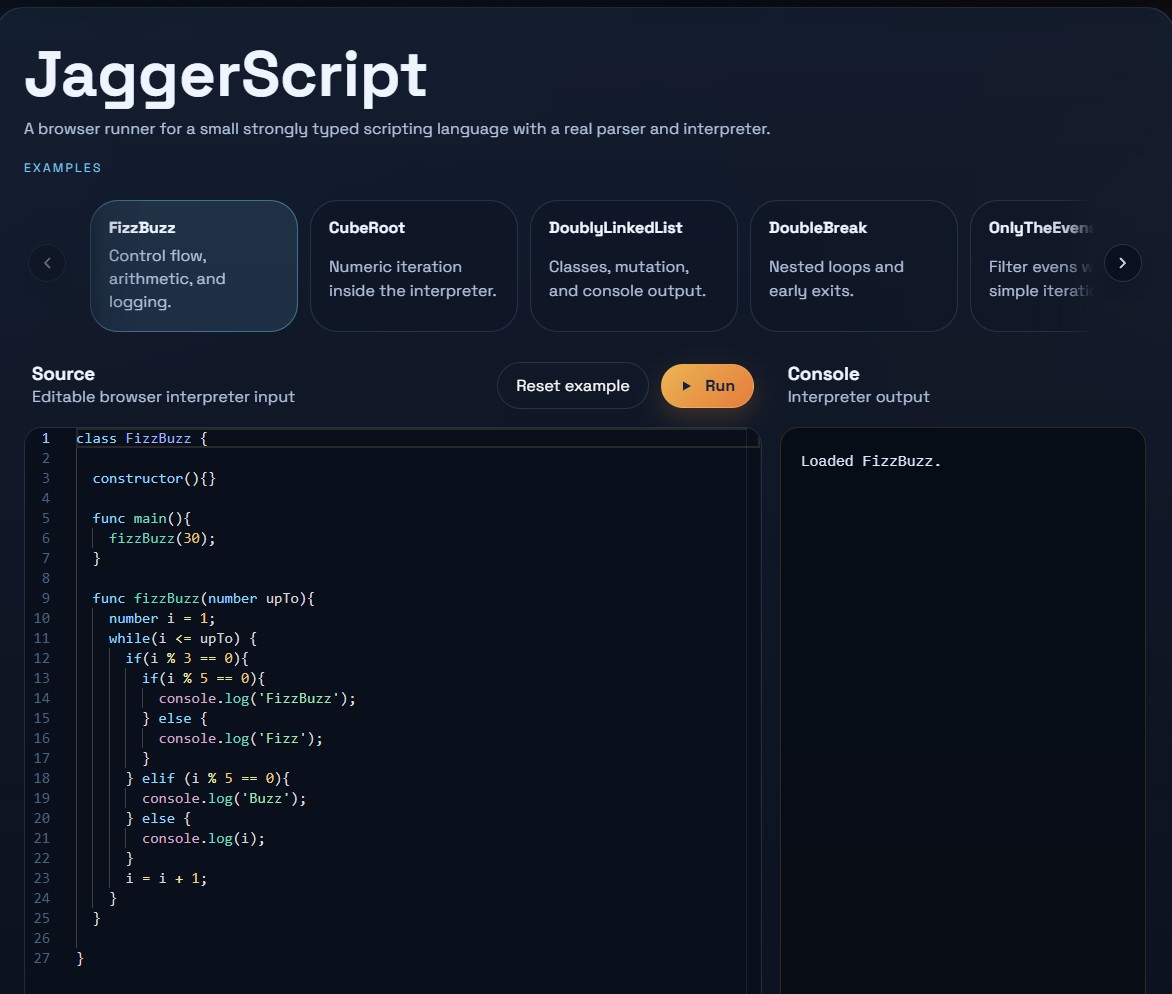Place cursor on 'class FizzBuzz {' line

(142, 439)
